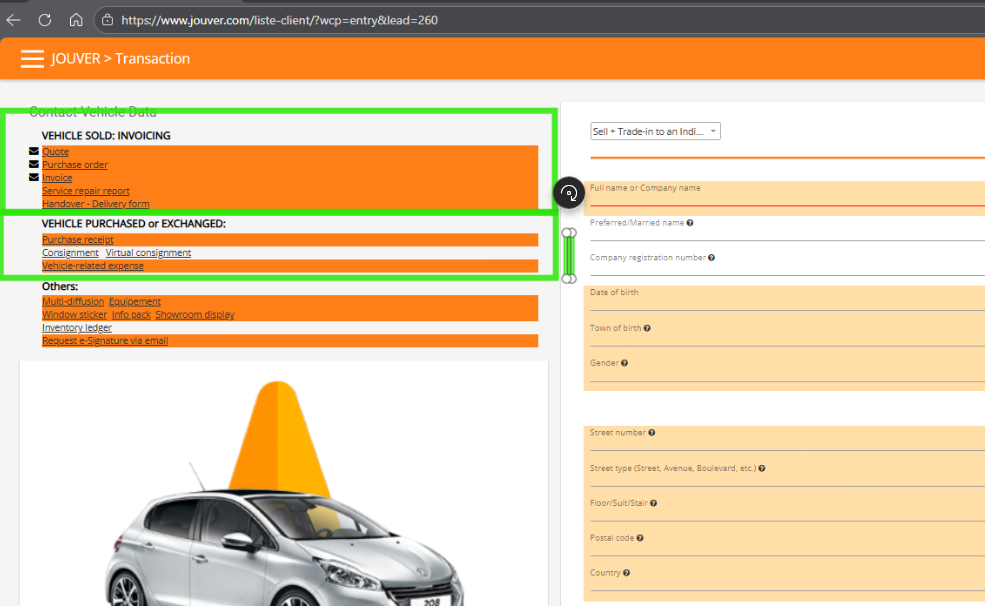
Task: Open the Service repair report link
Action: [85, 191]
